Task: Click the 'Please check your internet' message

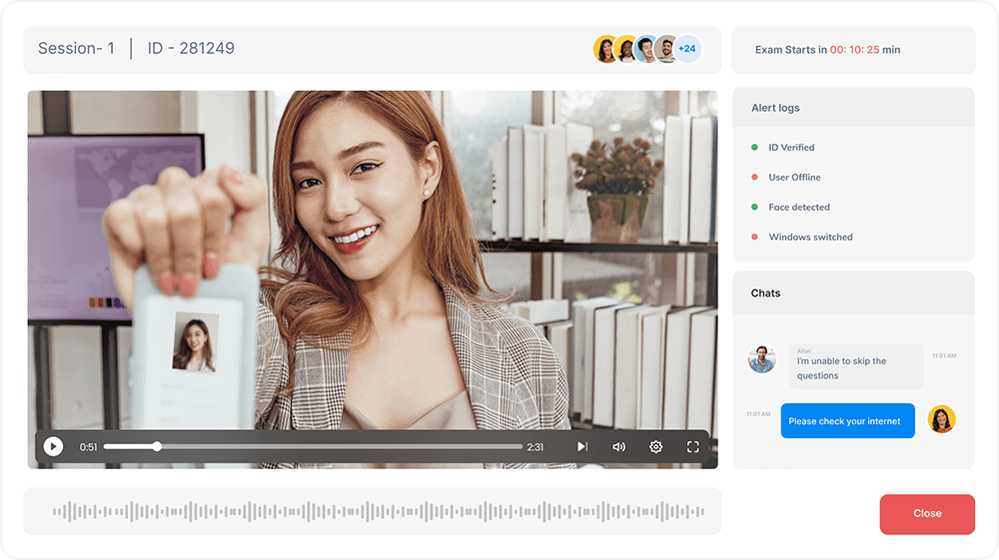Action: (x=847, y=421)
